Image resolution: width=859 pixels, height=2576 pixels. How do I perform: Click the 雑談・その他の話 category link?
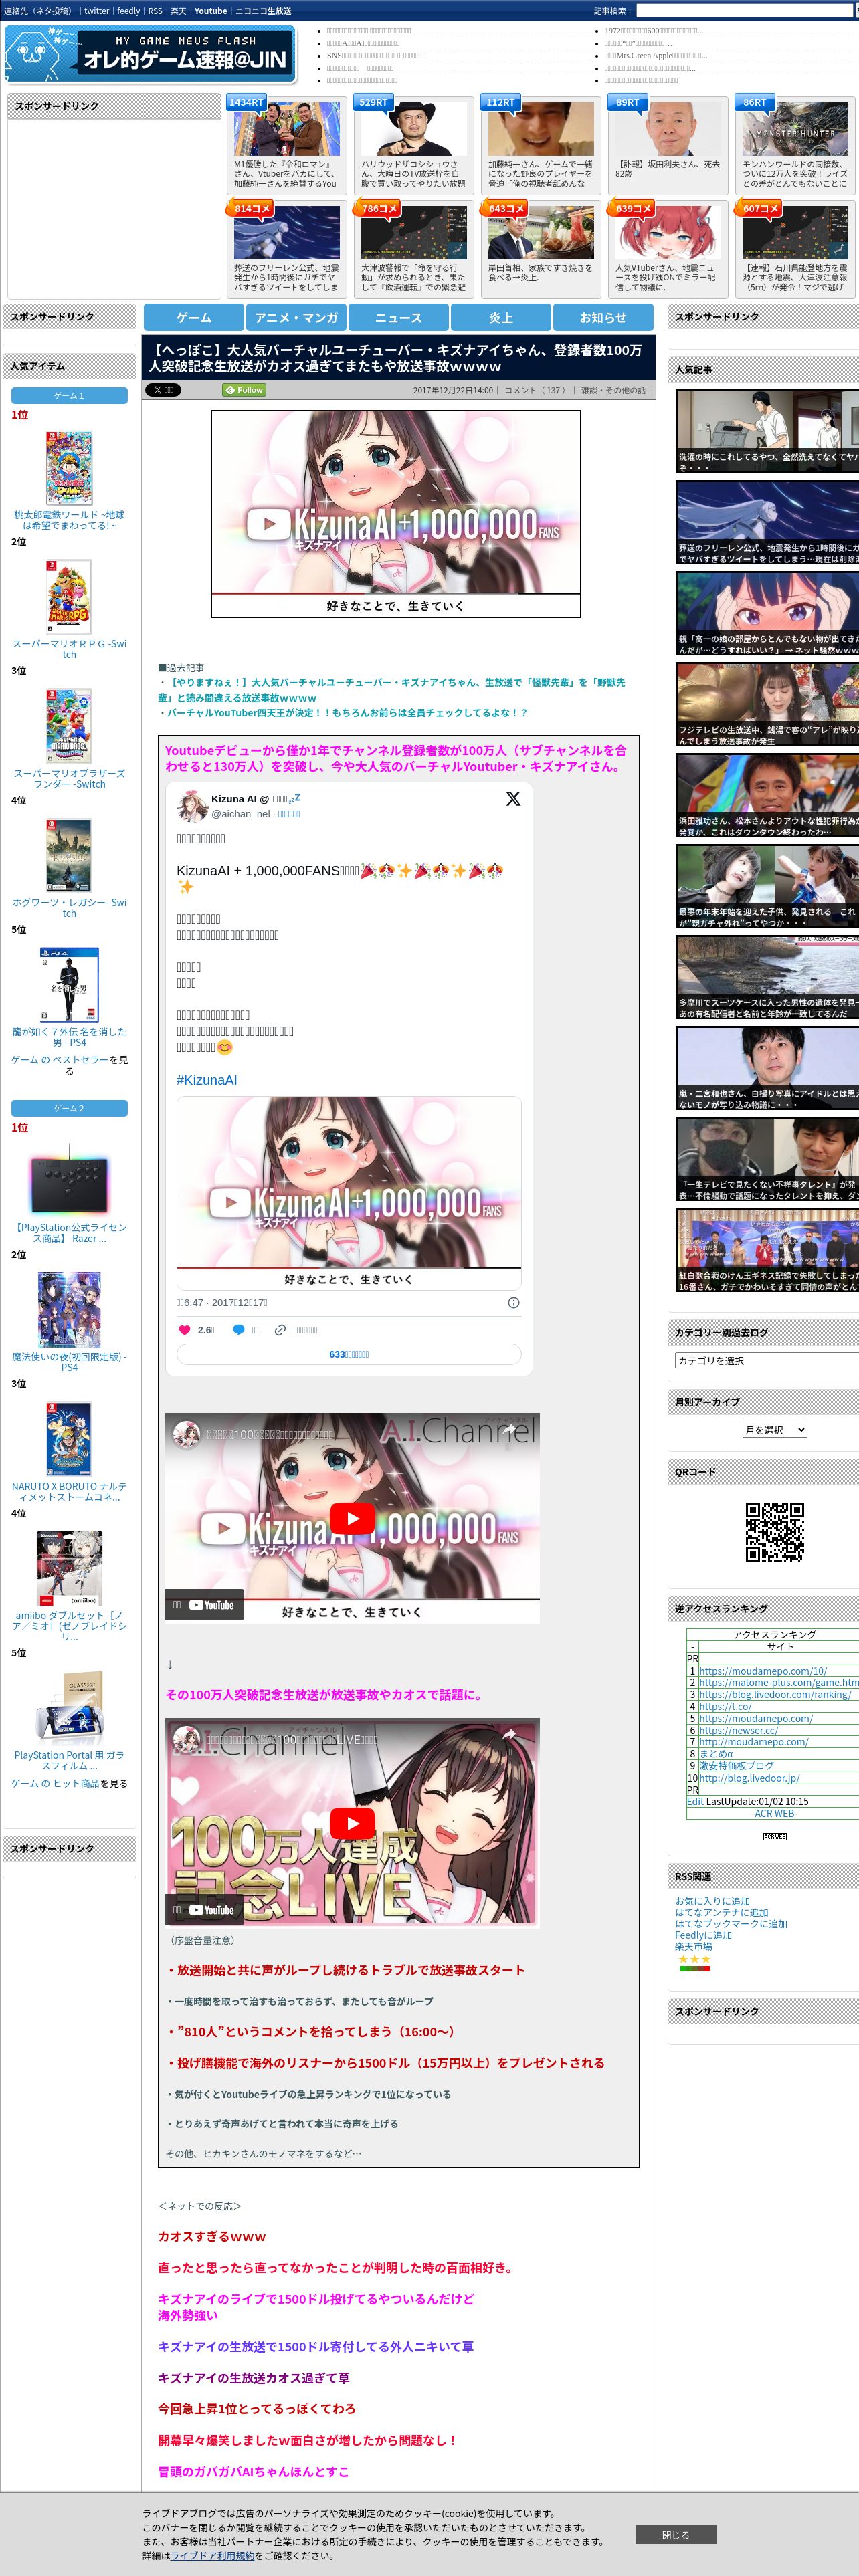pos(614,390)
